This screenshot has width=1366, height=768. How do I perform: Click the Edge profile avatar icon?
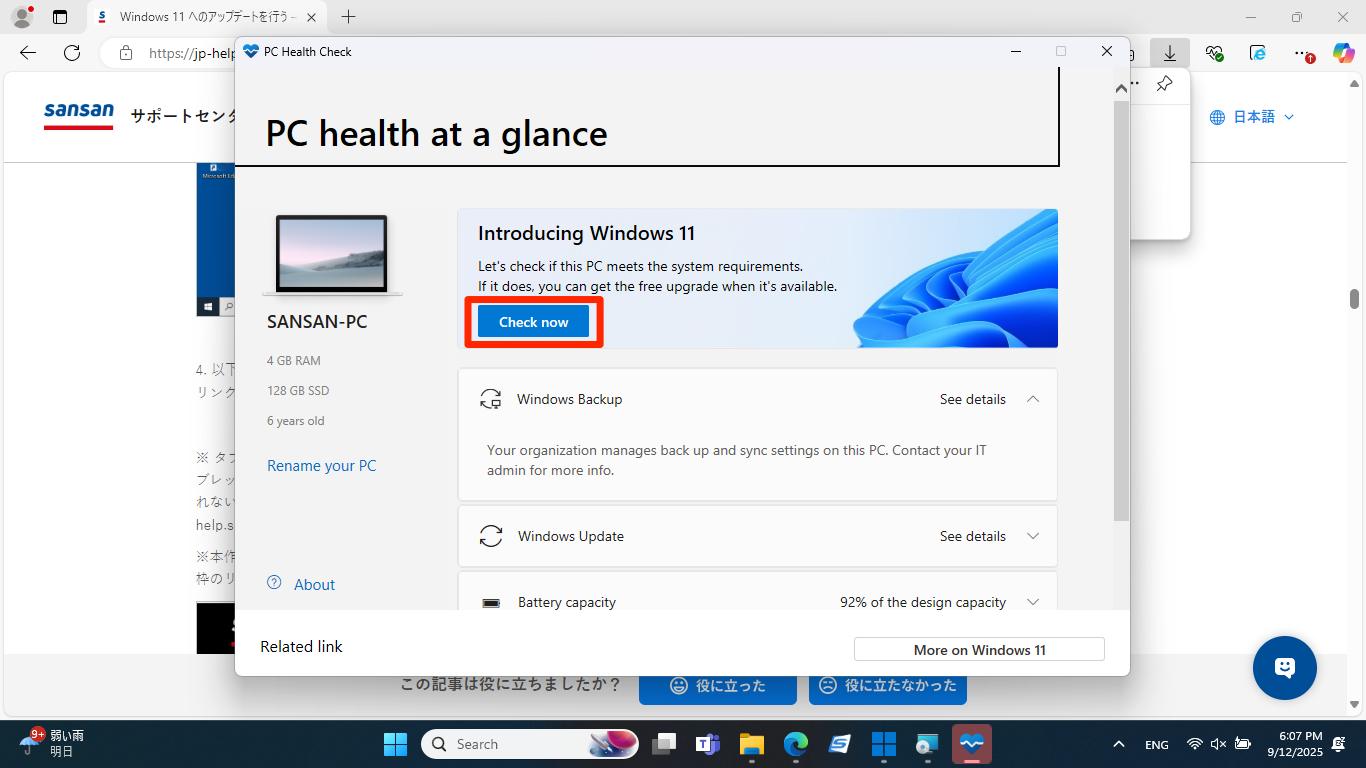click(x=21, y=17)
